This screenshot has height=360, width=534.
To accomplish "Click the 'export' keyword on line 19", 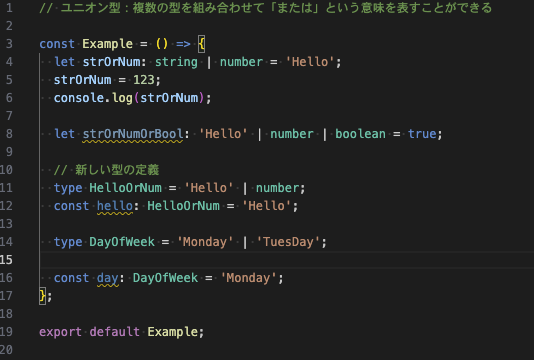I will (x=61, y=332).
